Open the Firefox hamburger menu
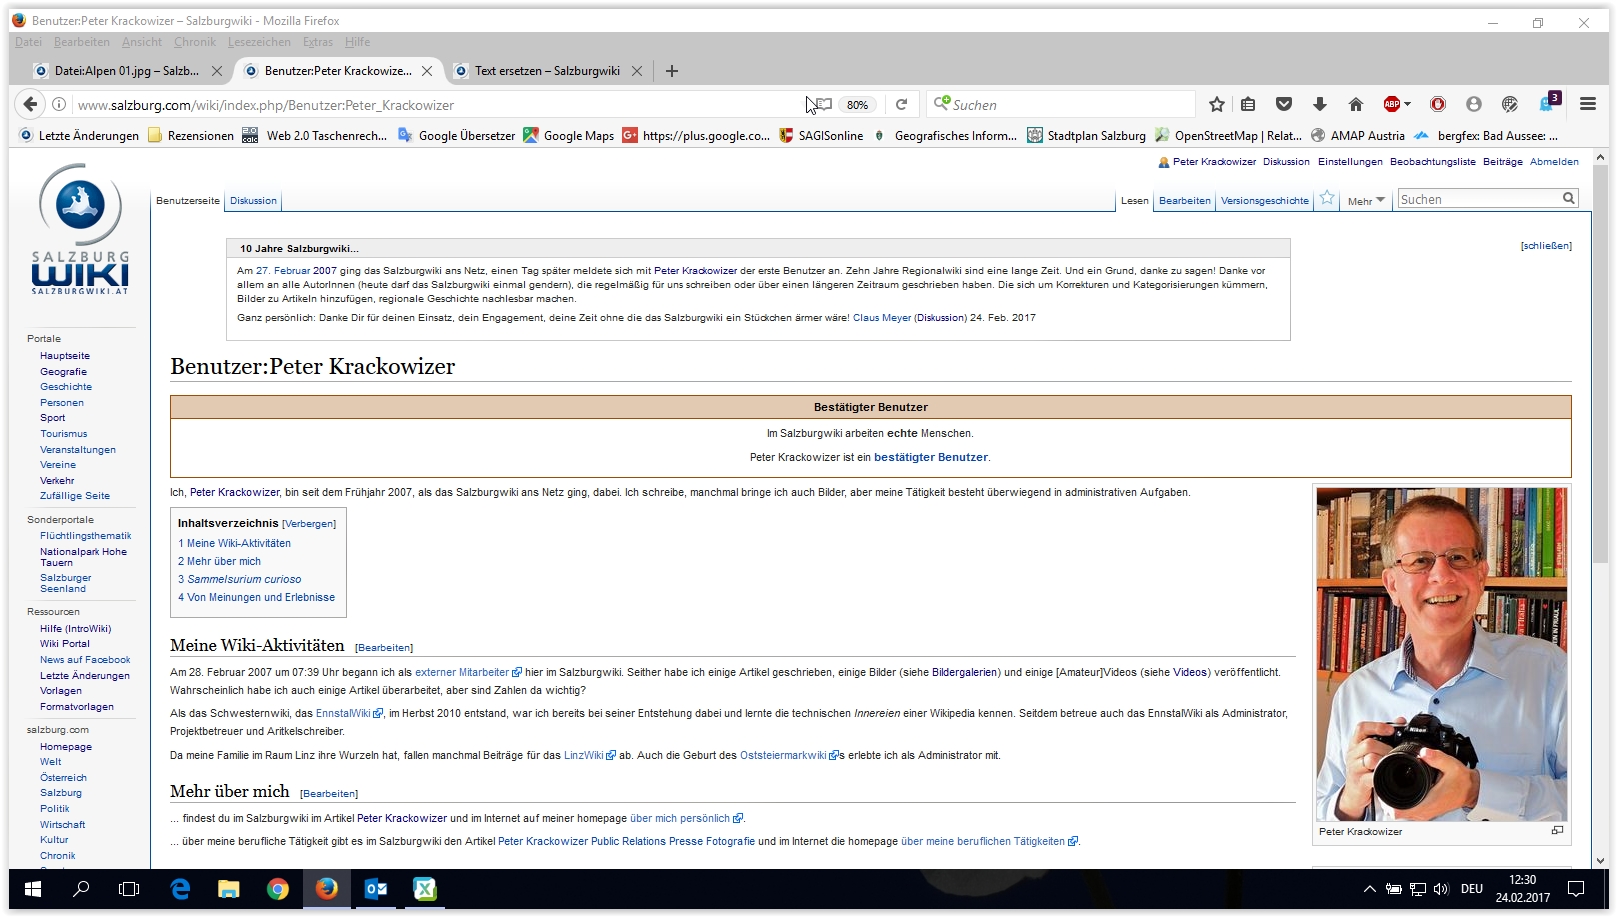1617x917 pixels. [1588, 104]
